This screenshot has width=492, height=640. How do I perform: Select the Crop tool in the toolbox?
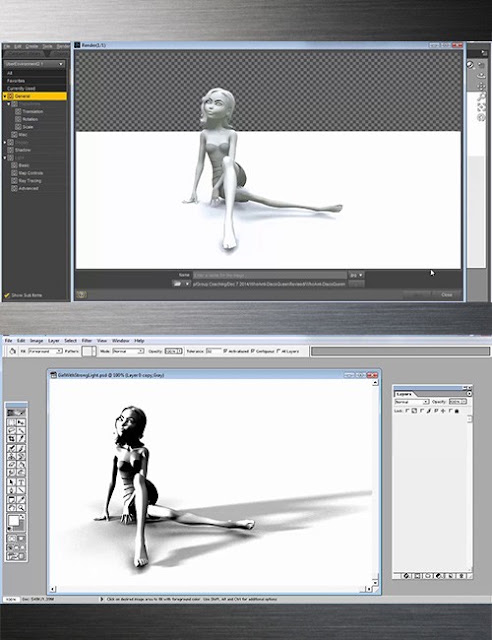click(11, 439)
